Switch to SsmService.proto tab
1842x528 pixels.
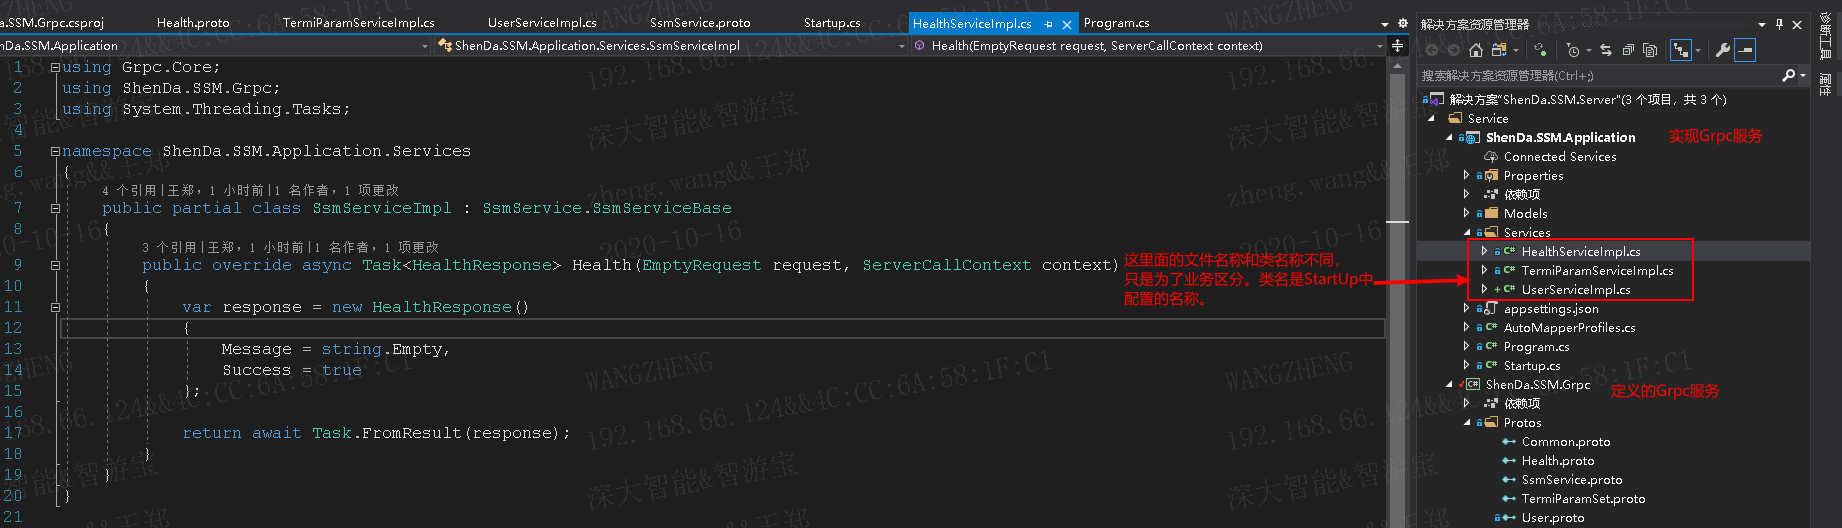point(700,22)
